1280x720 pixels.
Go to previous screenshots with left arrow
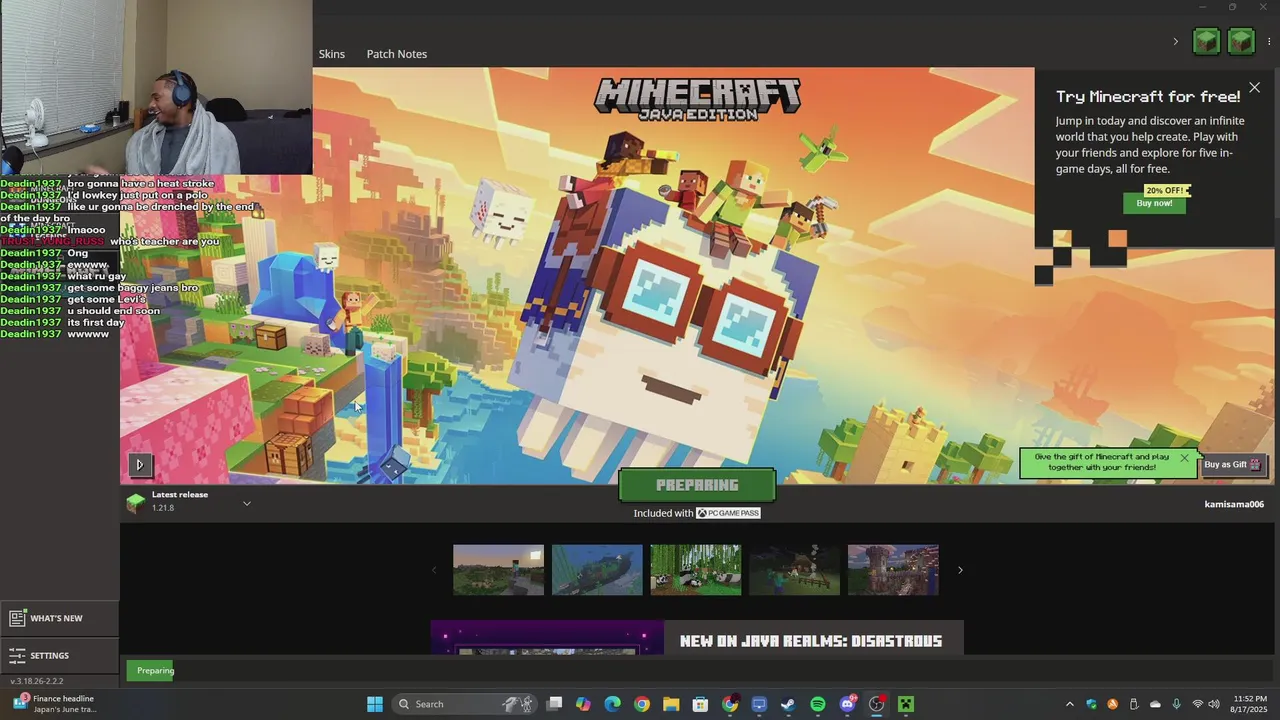(x=433, y=570)
